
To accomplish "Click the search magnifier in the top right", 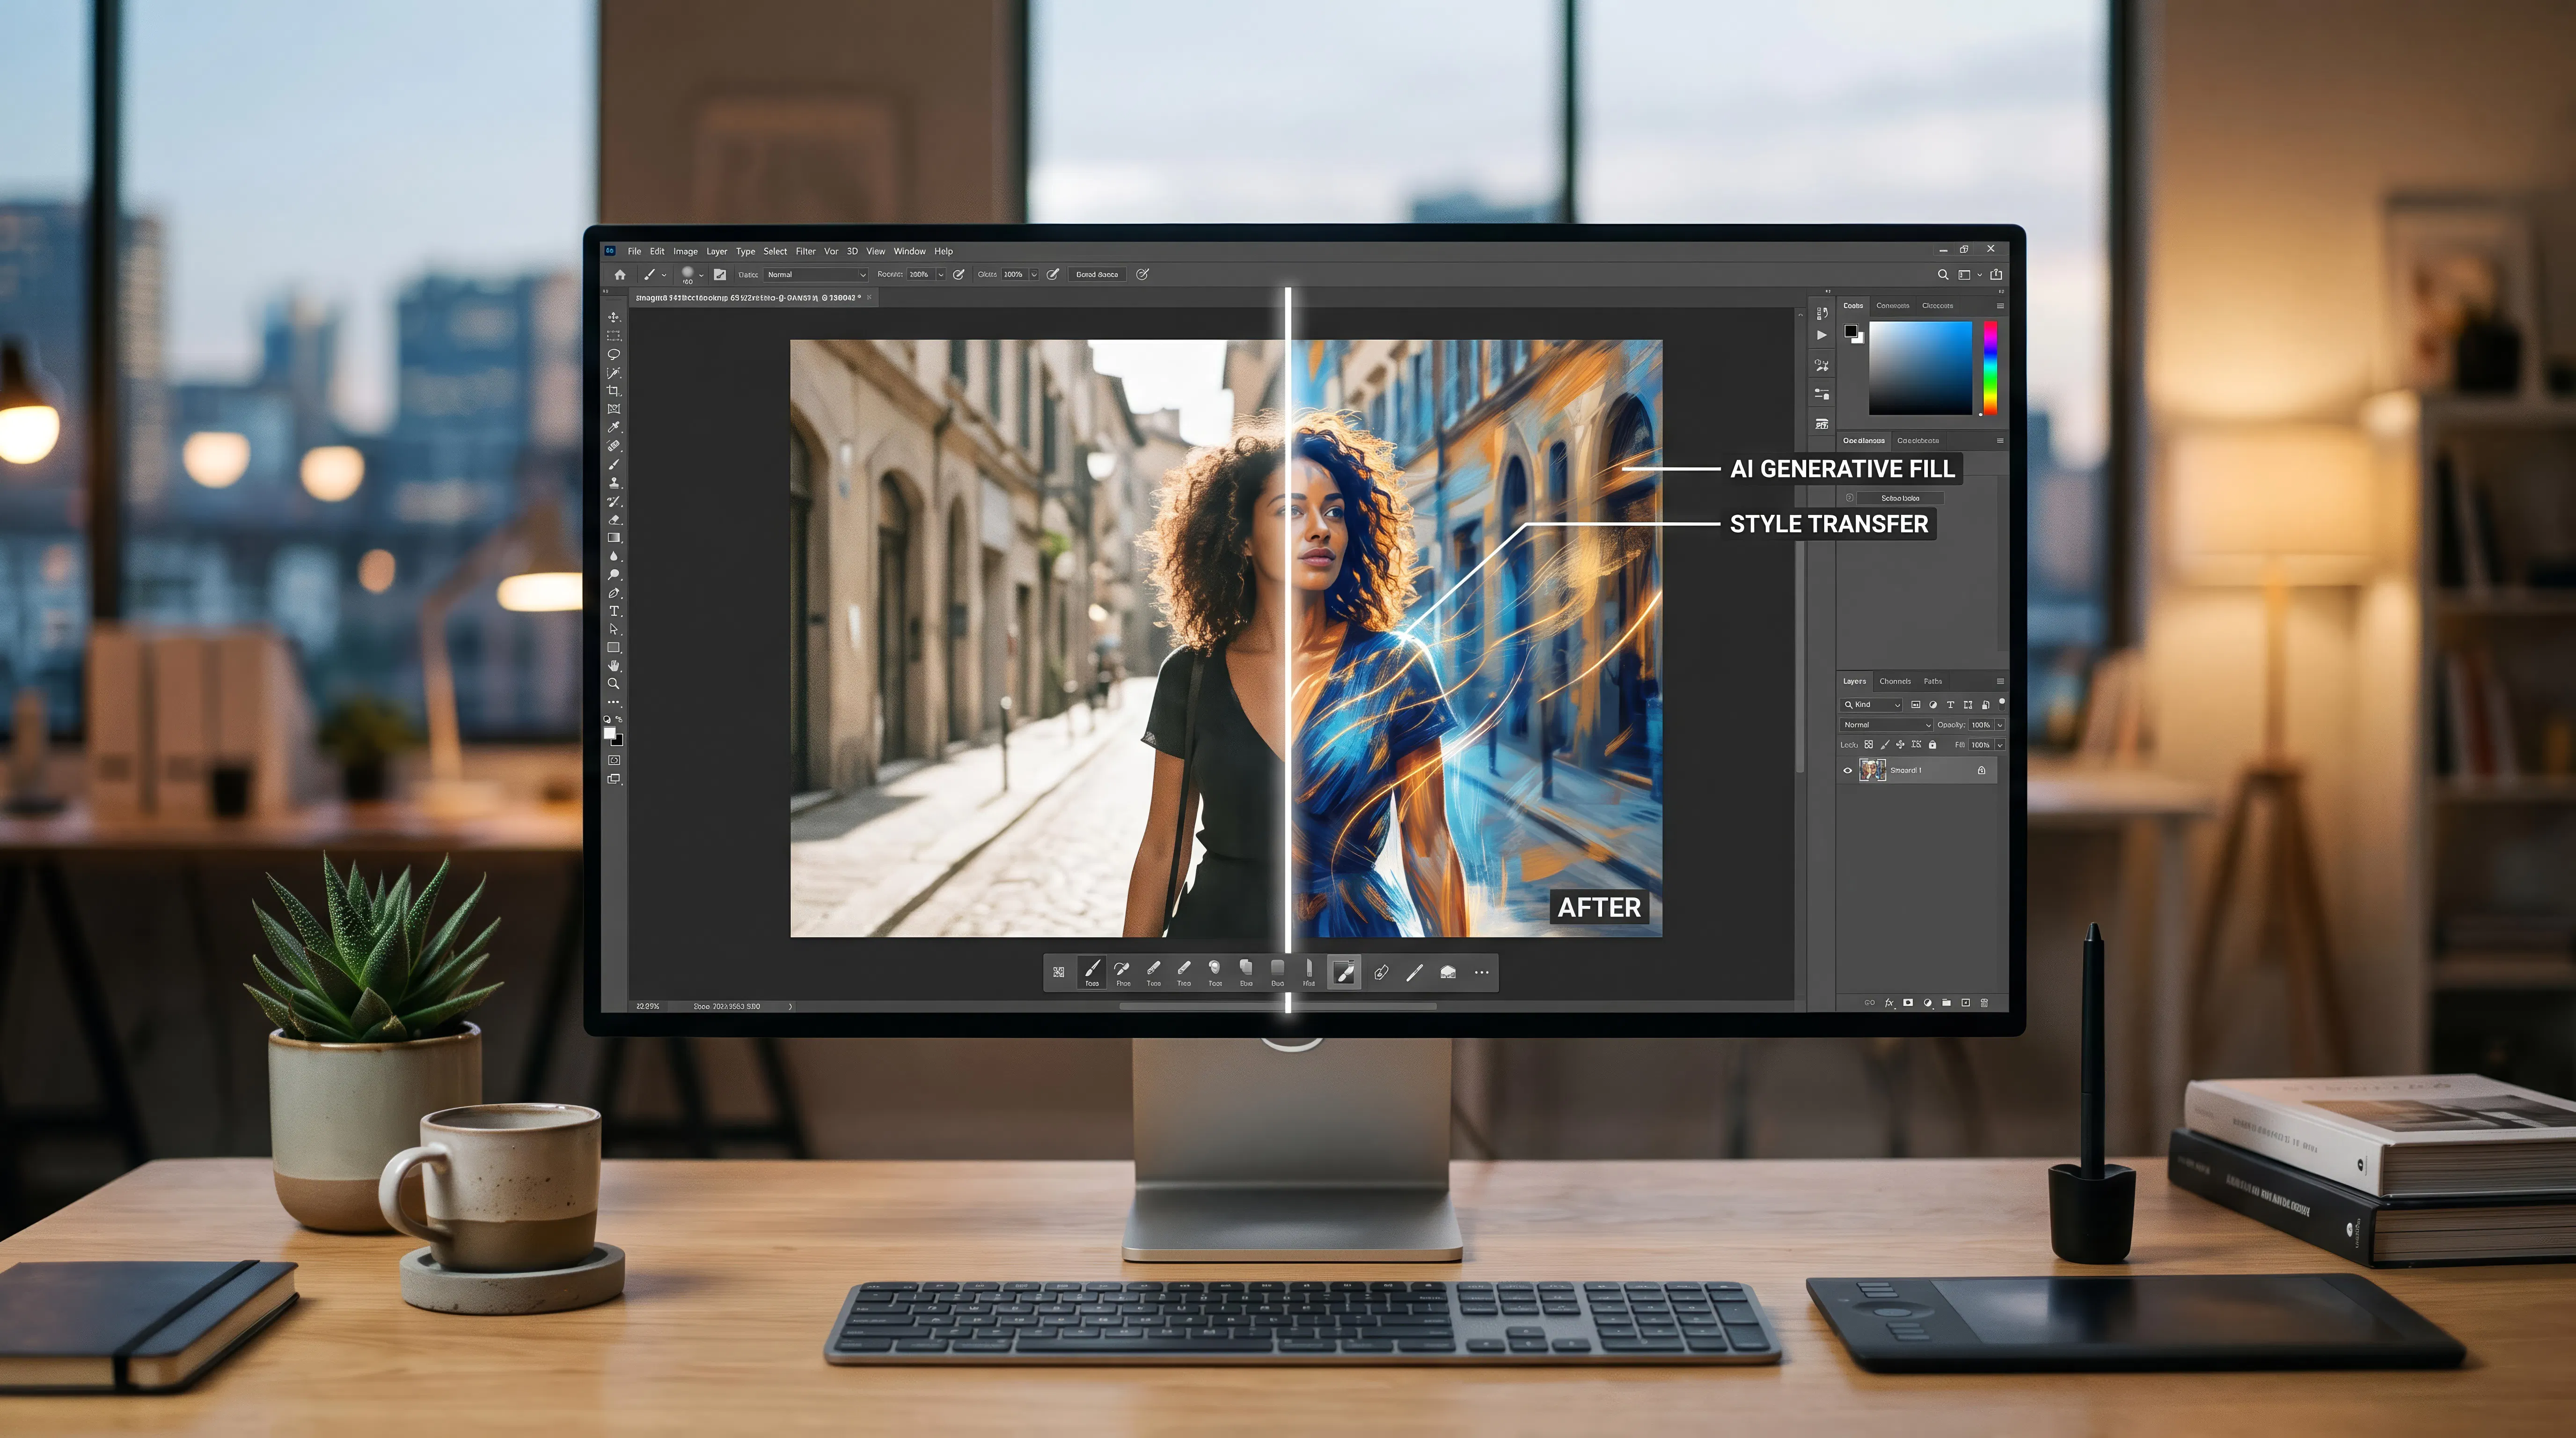I will [x=1943, y=274].
